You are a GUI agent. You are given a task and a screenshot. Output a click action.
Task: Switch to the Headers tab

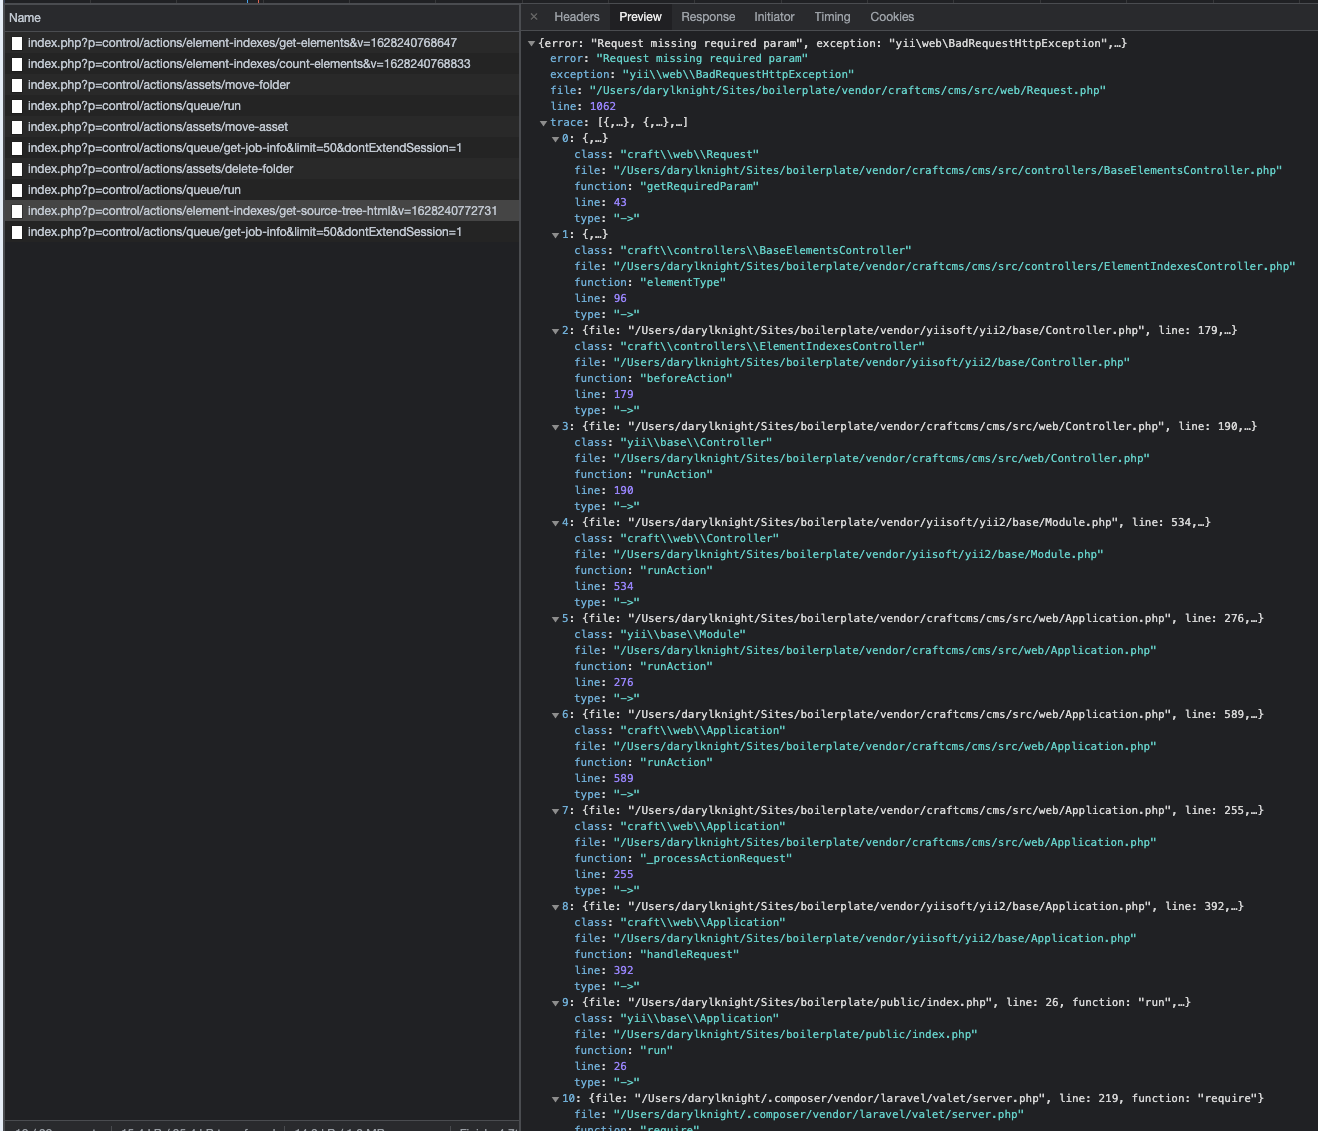(576, 17)
